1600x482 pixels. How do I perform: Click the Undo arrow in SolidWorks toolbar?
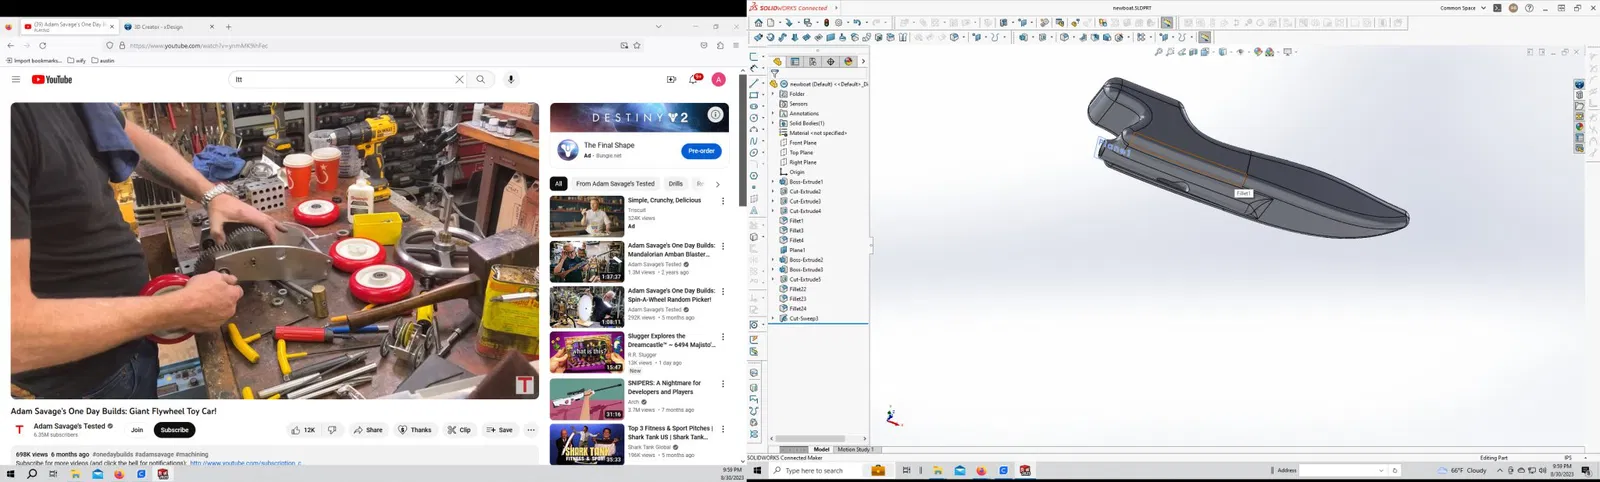(857, 22)
